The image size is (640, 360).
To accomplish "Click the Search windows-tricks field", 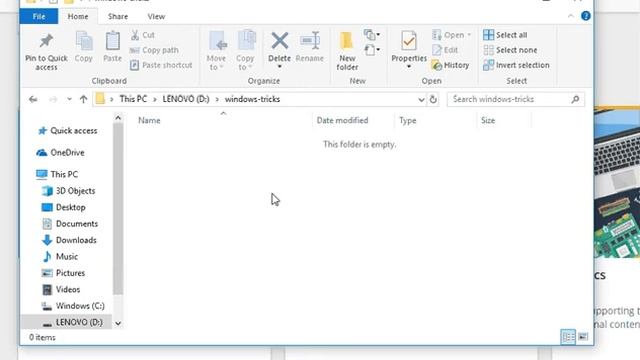I will [x=516, y=99].
